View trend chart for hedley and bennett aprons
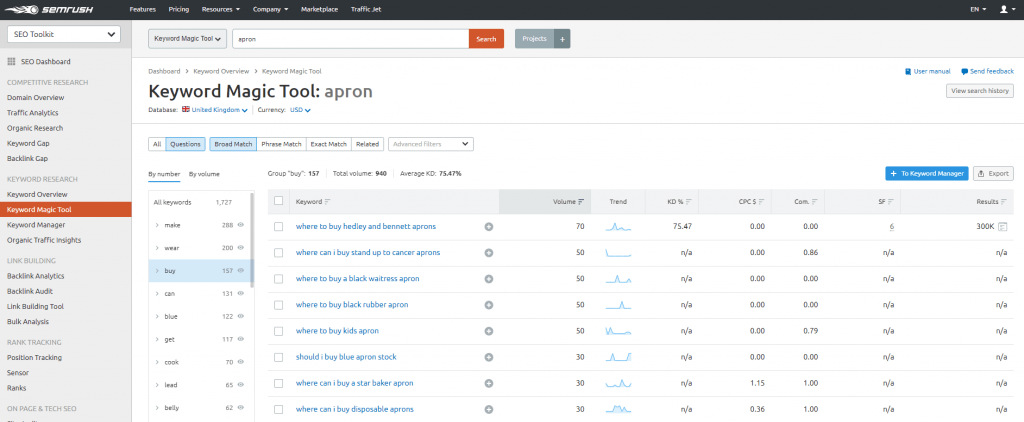The height and width of the screenshot is (422, 1024). [x=618, y=227]
